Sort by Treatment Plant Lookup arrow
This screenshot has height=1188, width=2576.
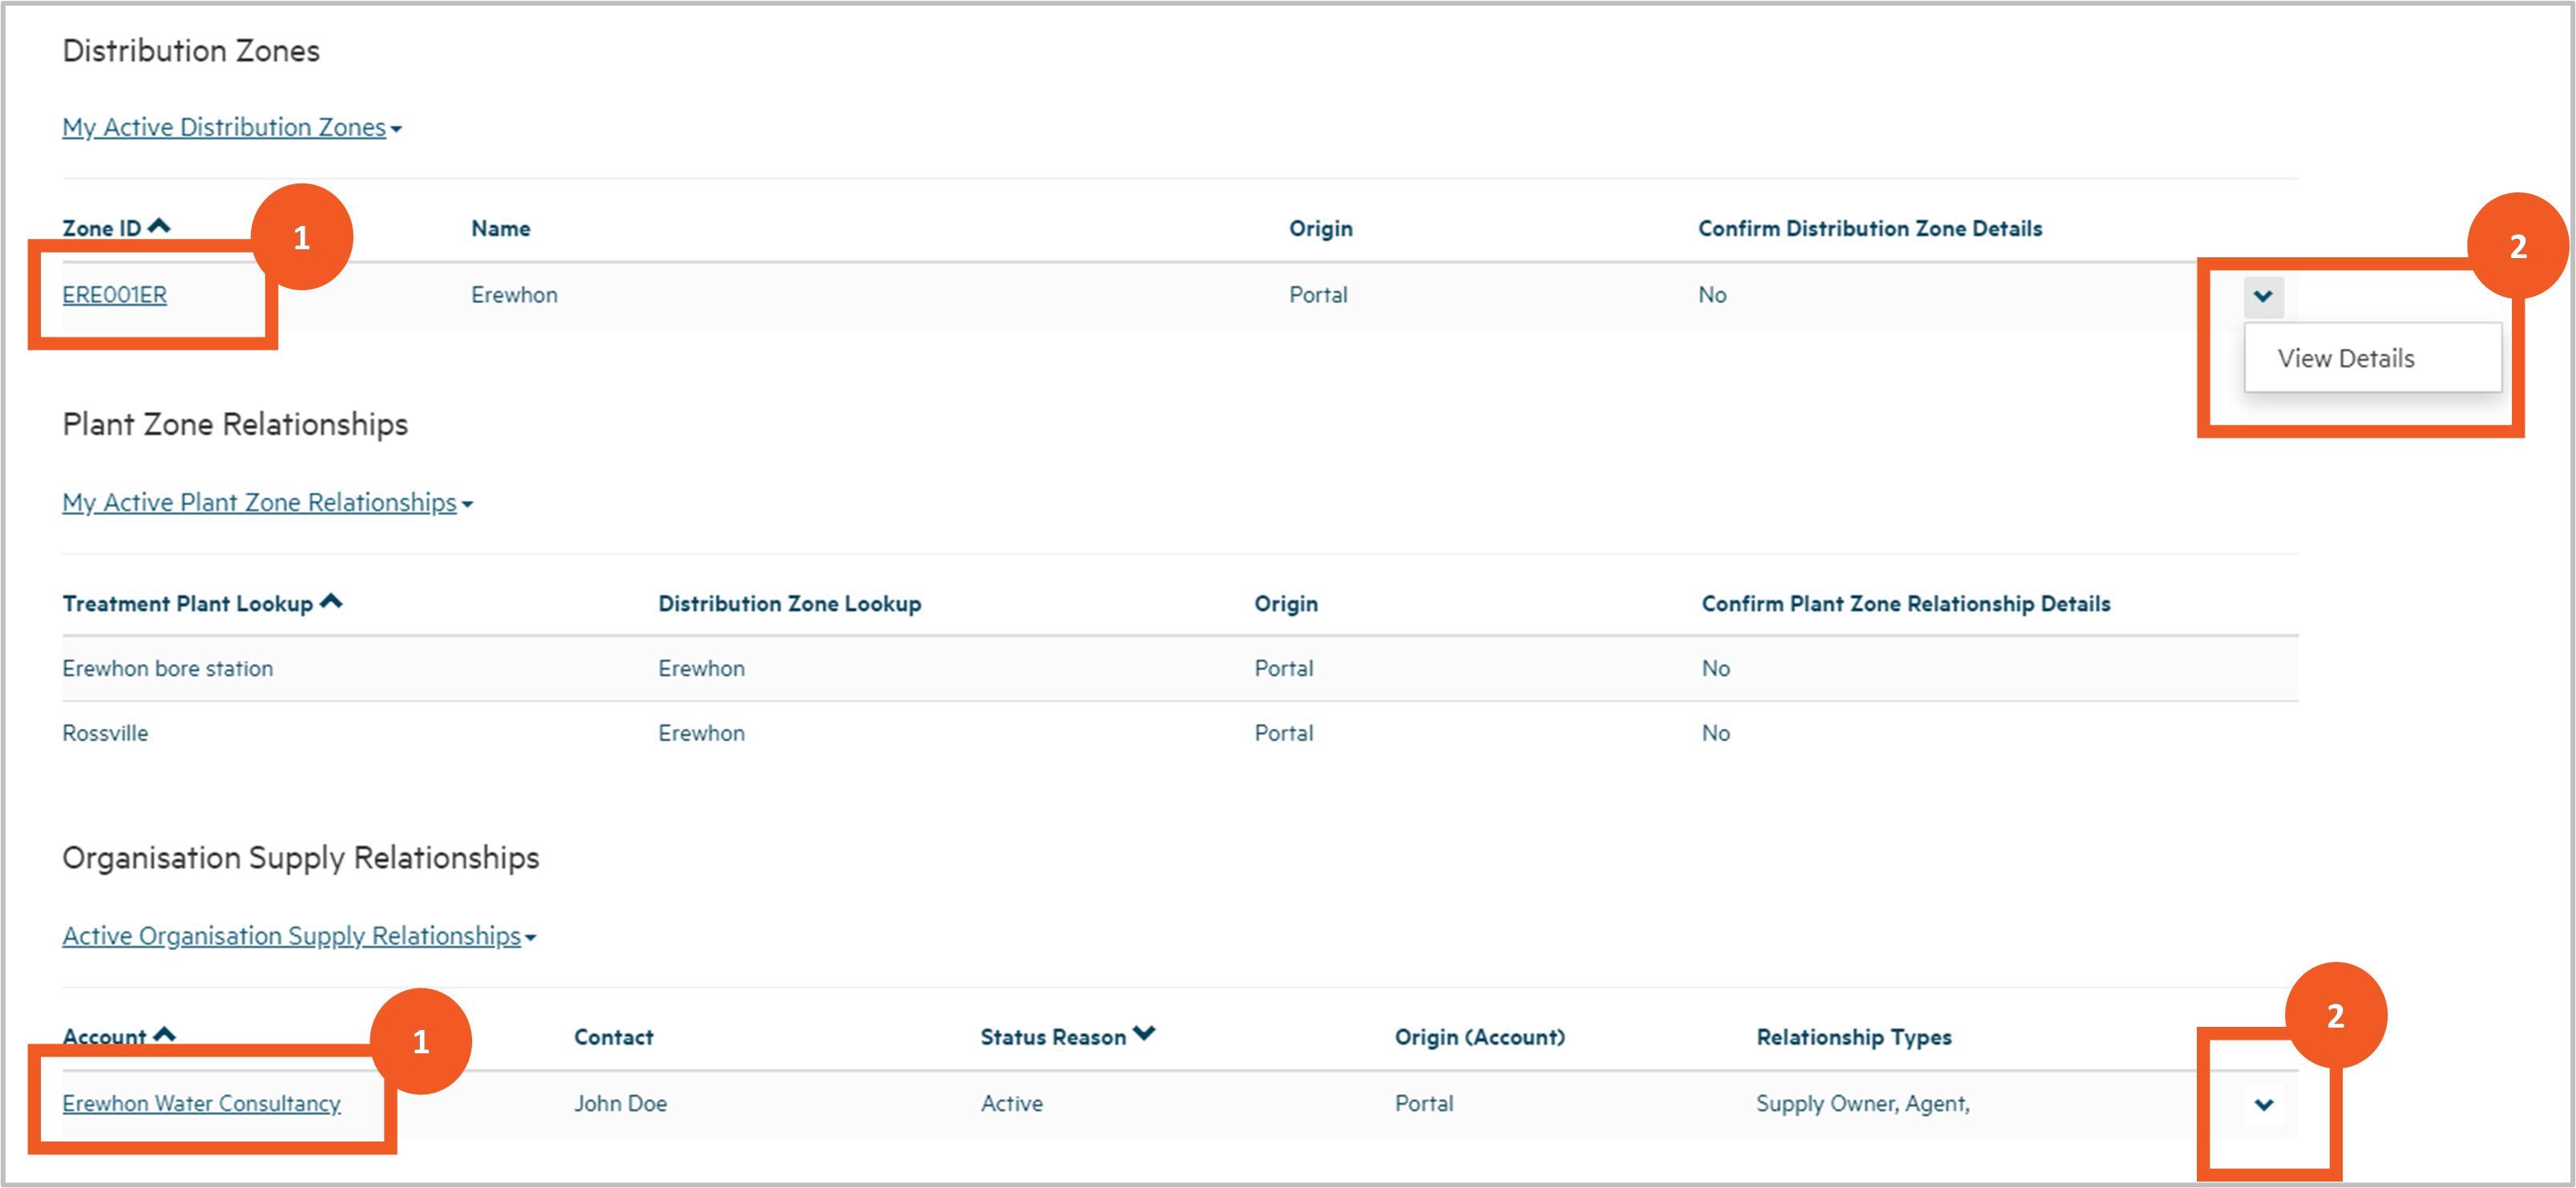coord(331,602)
